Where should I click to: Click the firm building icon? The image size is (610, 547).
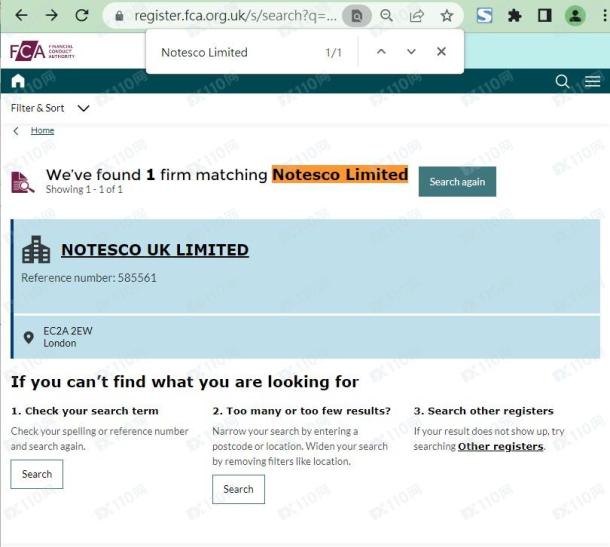[36, 250]
